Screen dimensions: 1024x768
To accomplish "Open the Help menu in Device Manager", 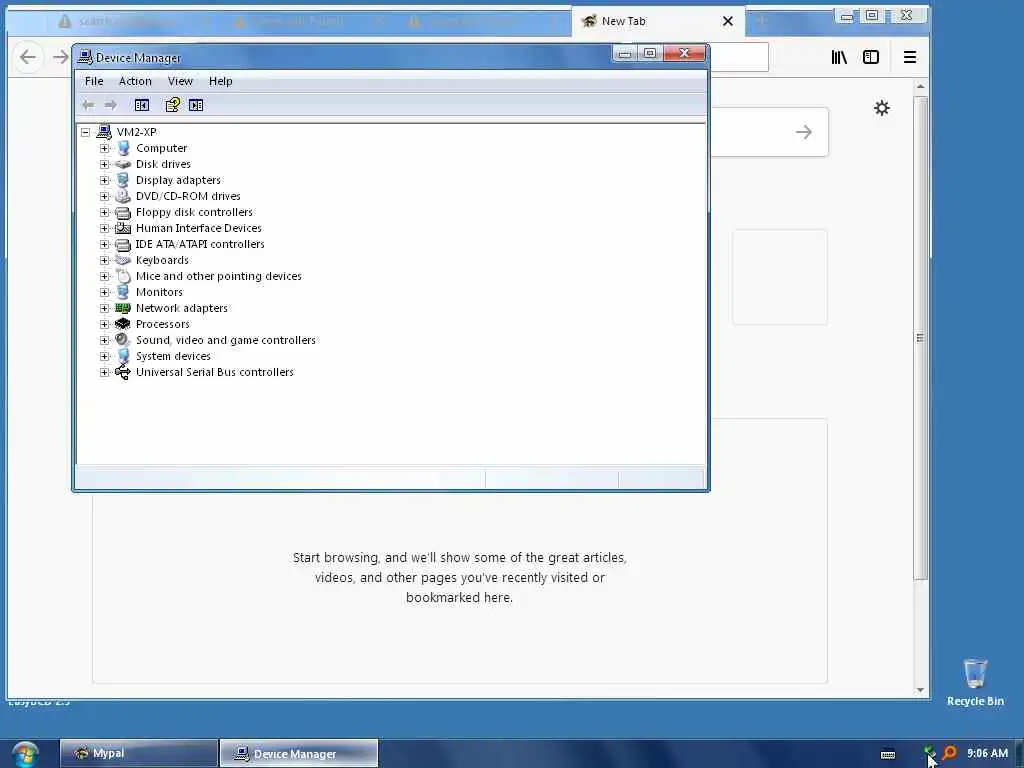I will point(221,81).
